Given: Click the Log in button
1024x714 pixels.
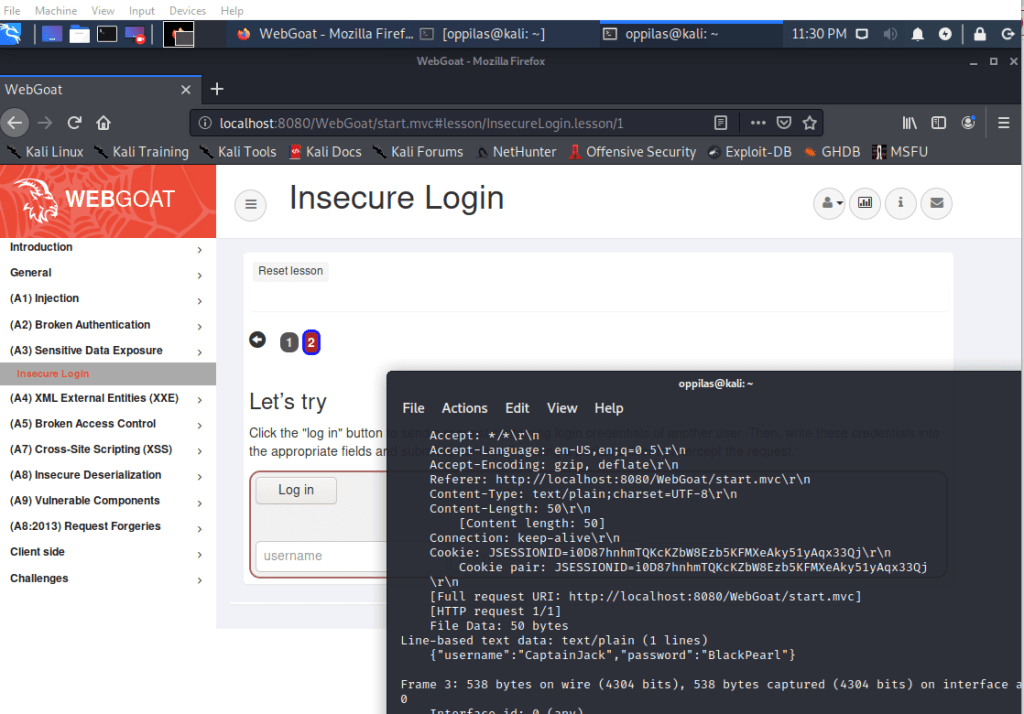Looking at the screenshot, I should pyautogui.click(x=296, y=490).
